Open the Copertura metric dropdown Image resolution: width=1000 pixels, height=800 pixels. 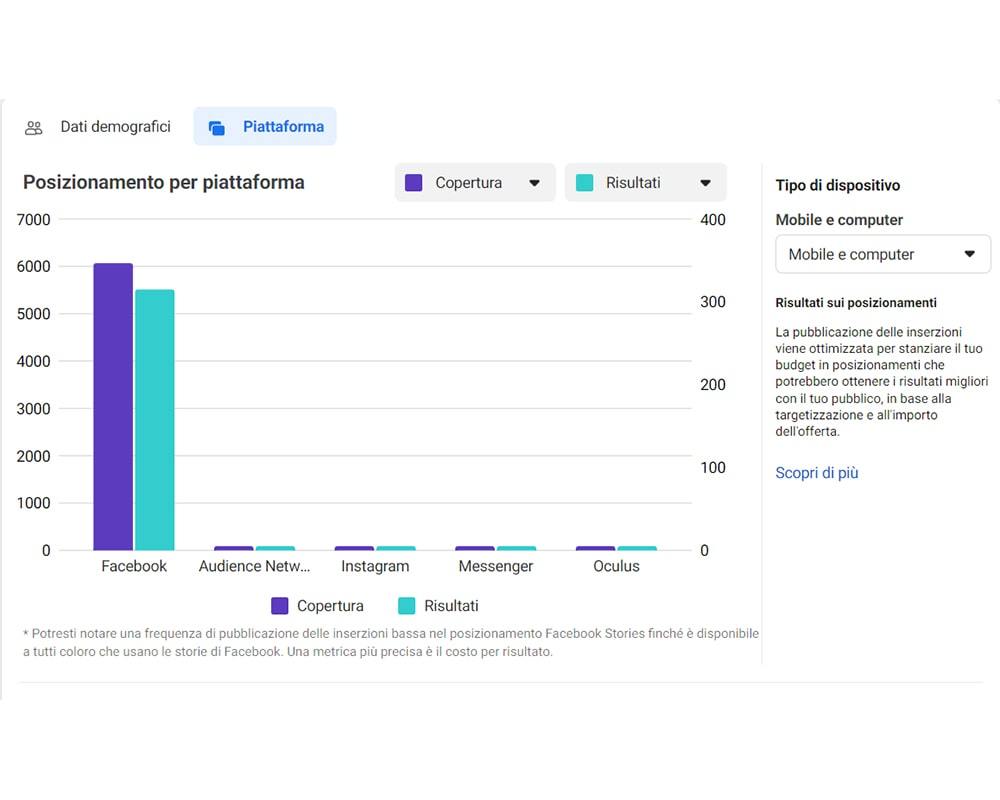pos(474,183)
